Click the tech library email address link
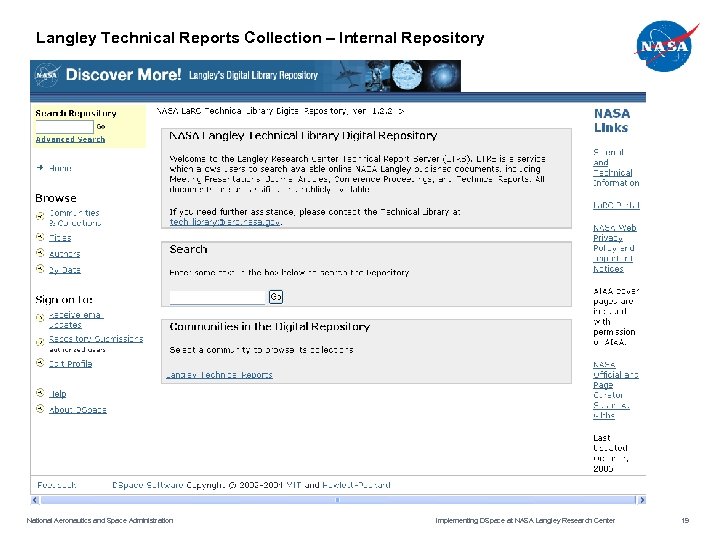 click(225, 222)
